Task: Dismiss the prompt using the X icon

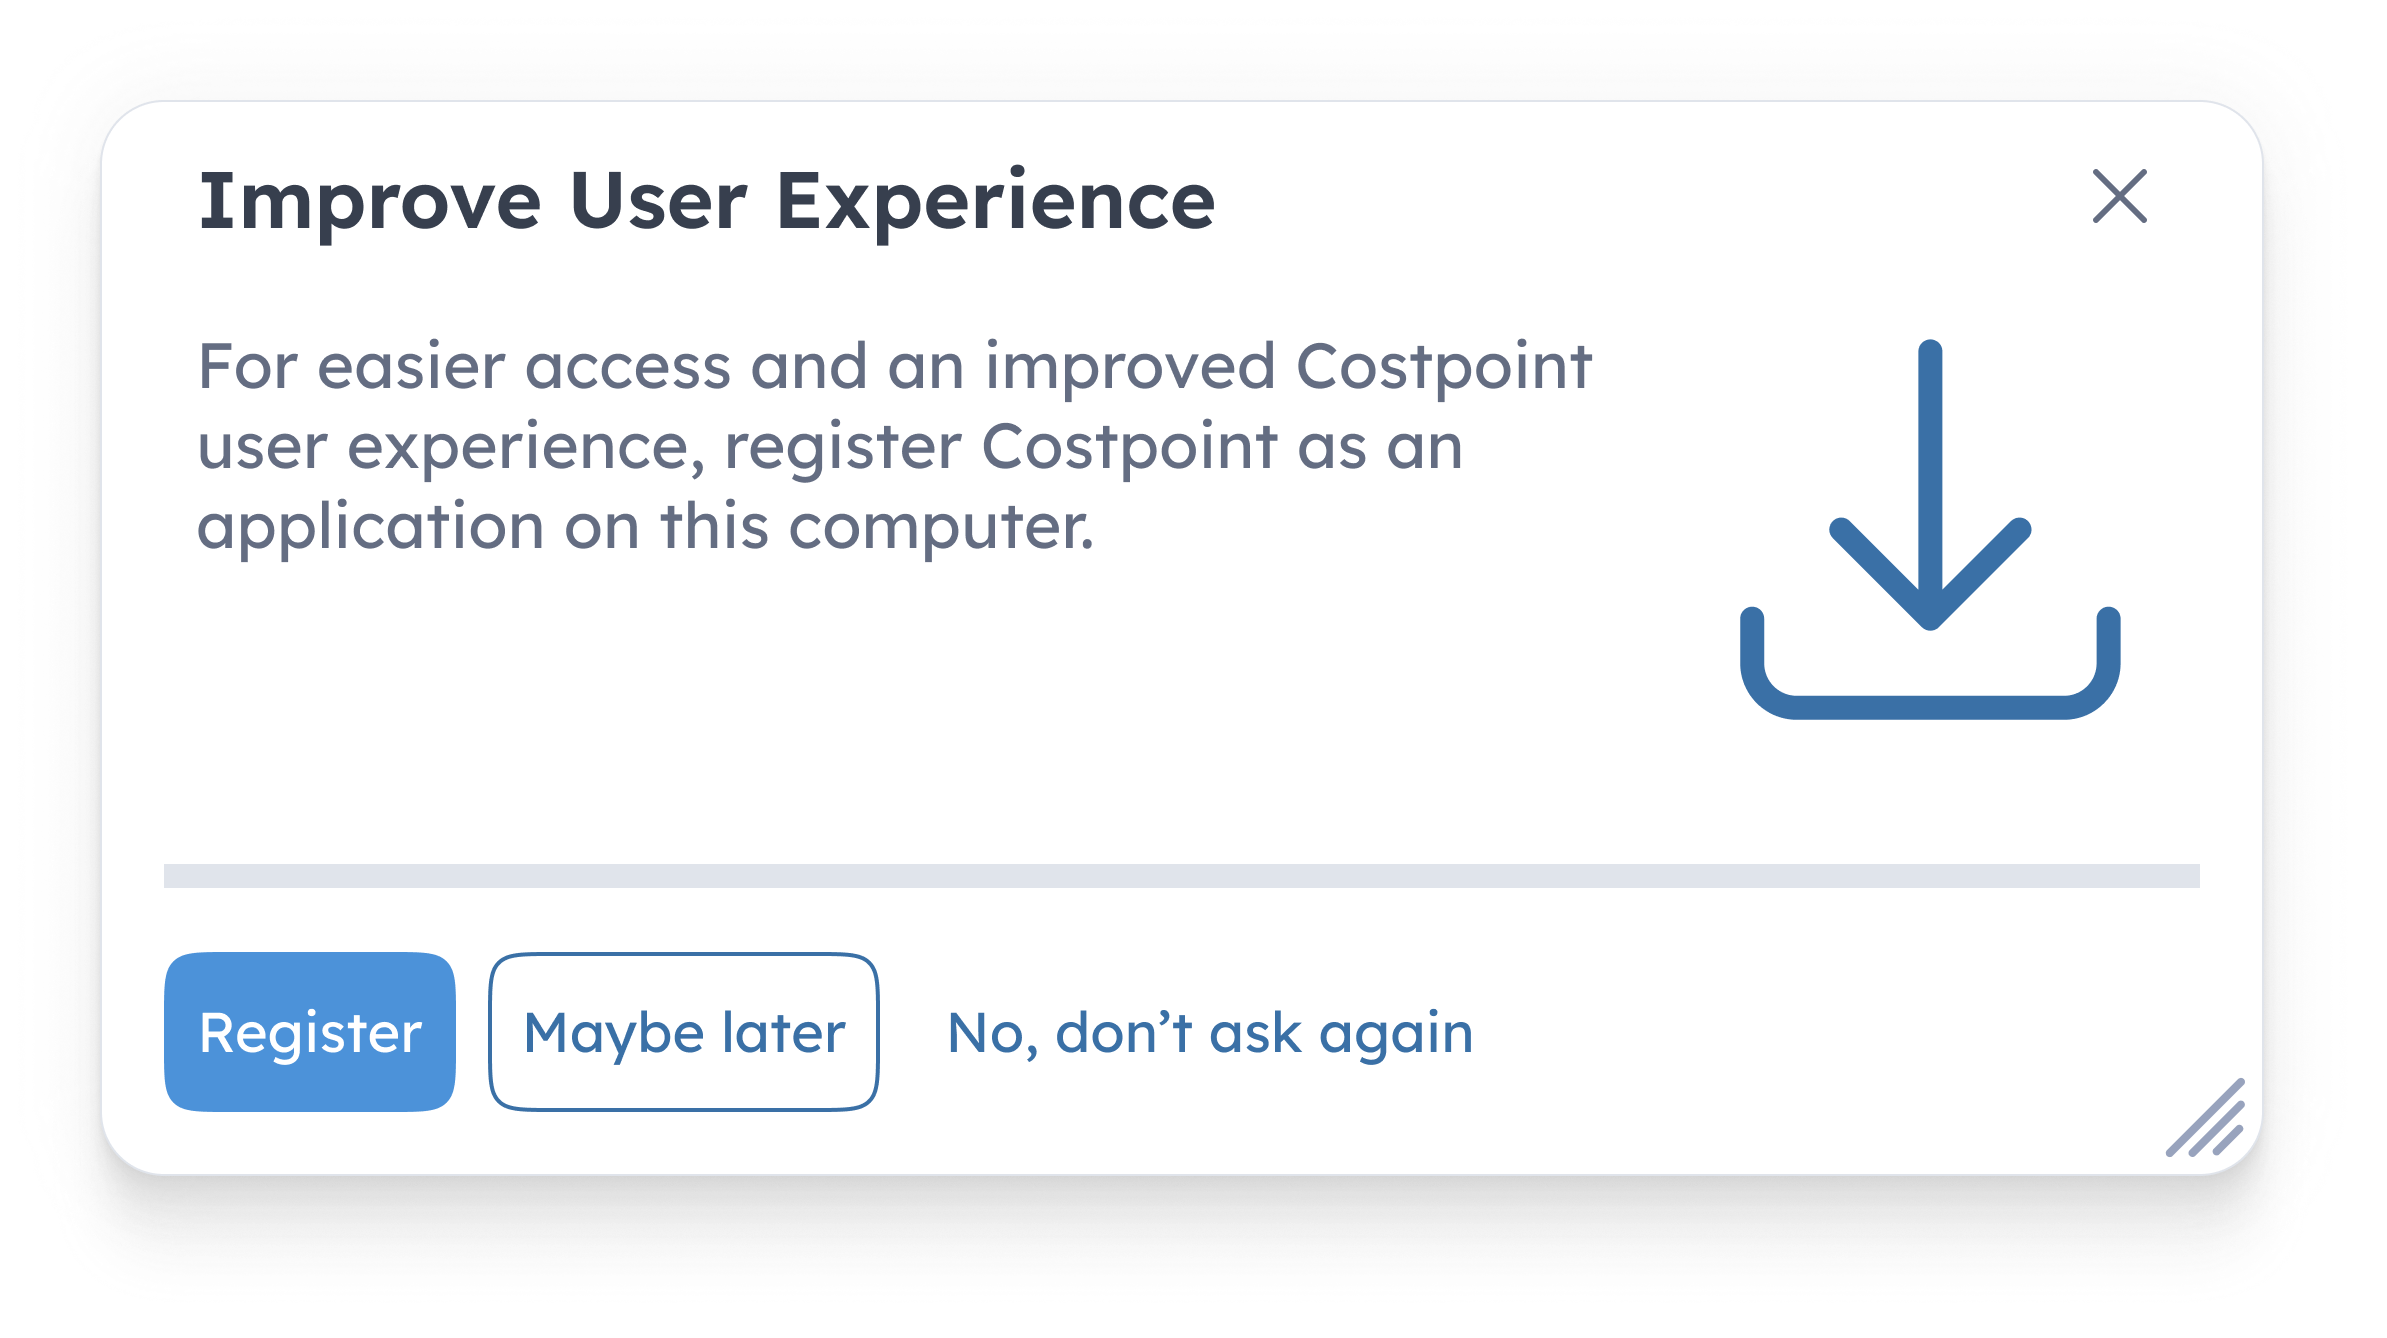Action: (2120, 196)
